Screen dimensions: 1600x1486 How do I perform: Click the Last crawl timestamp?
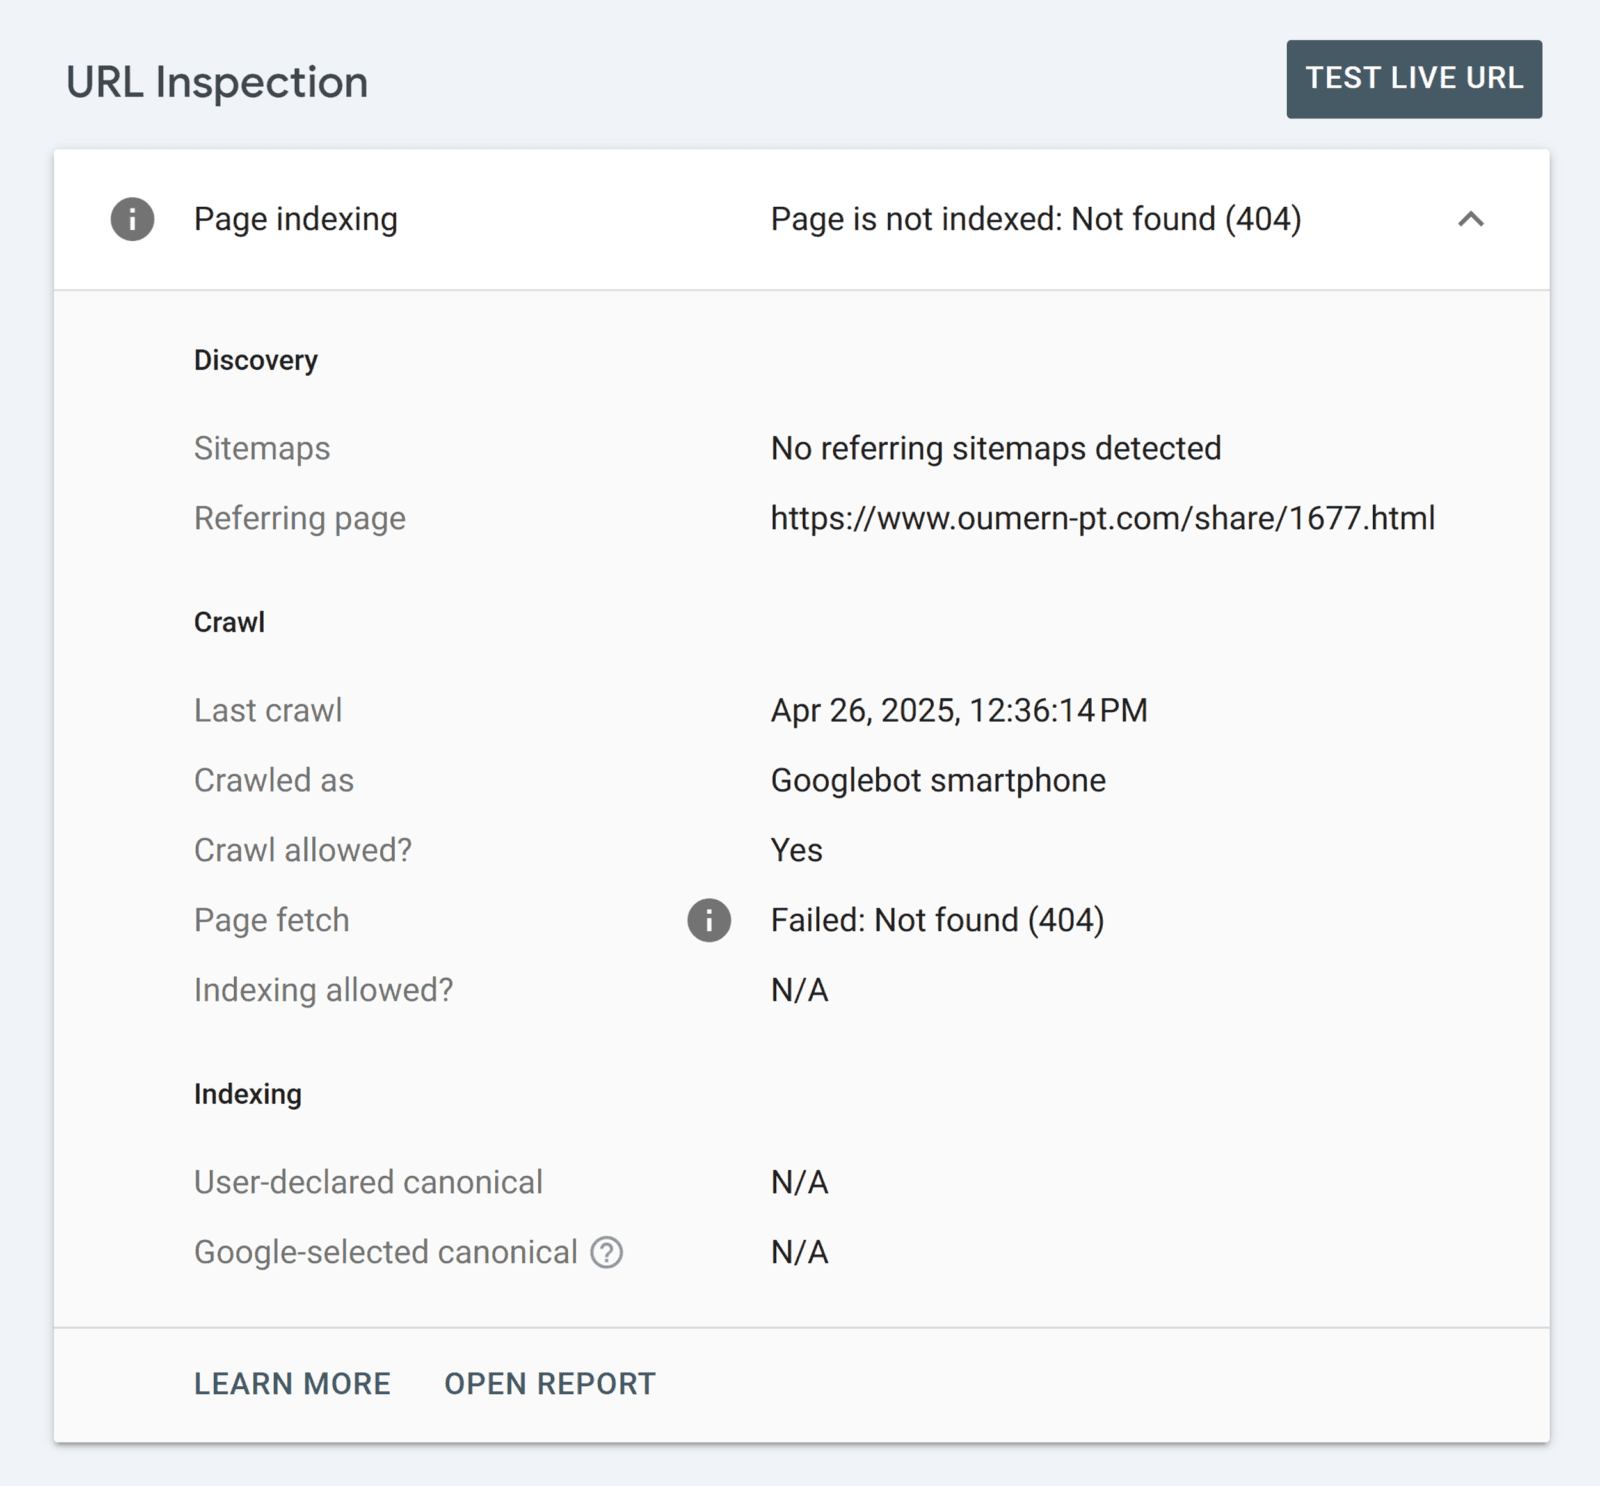pyautogui.click(x=958, y=710)
